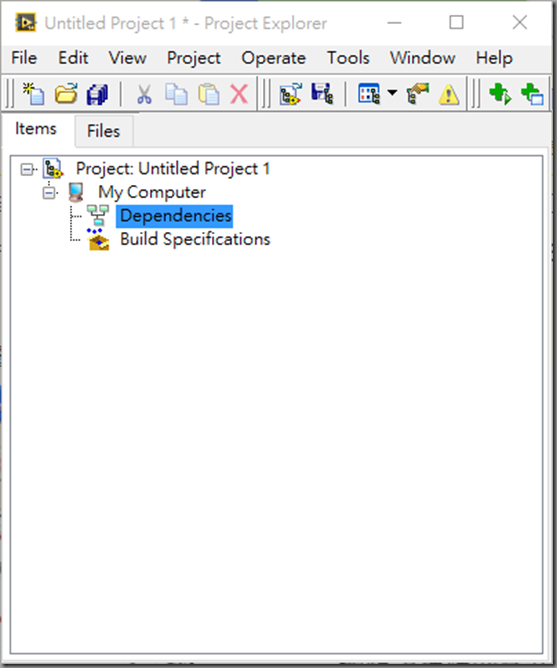Screen dimensions: 557x668
Task: Open the Project menu
Action: point(193,58)
